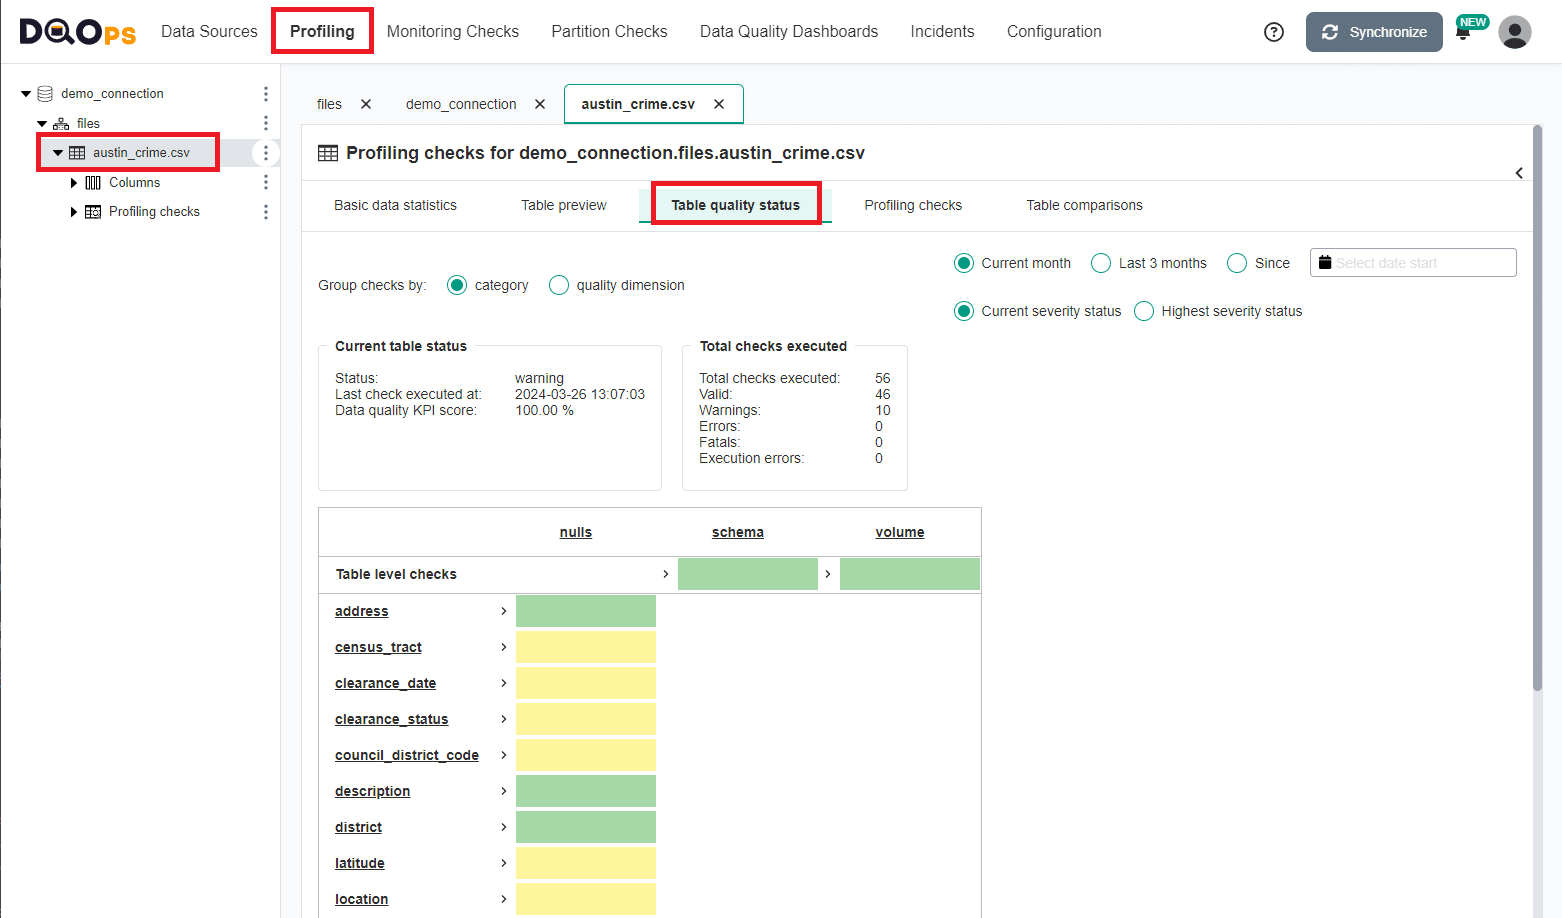This screenshot has height=918, width=1562.
Task: Open the three-dot menu beside austin_crime.csv
Action: pos(265,153)
